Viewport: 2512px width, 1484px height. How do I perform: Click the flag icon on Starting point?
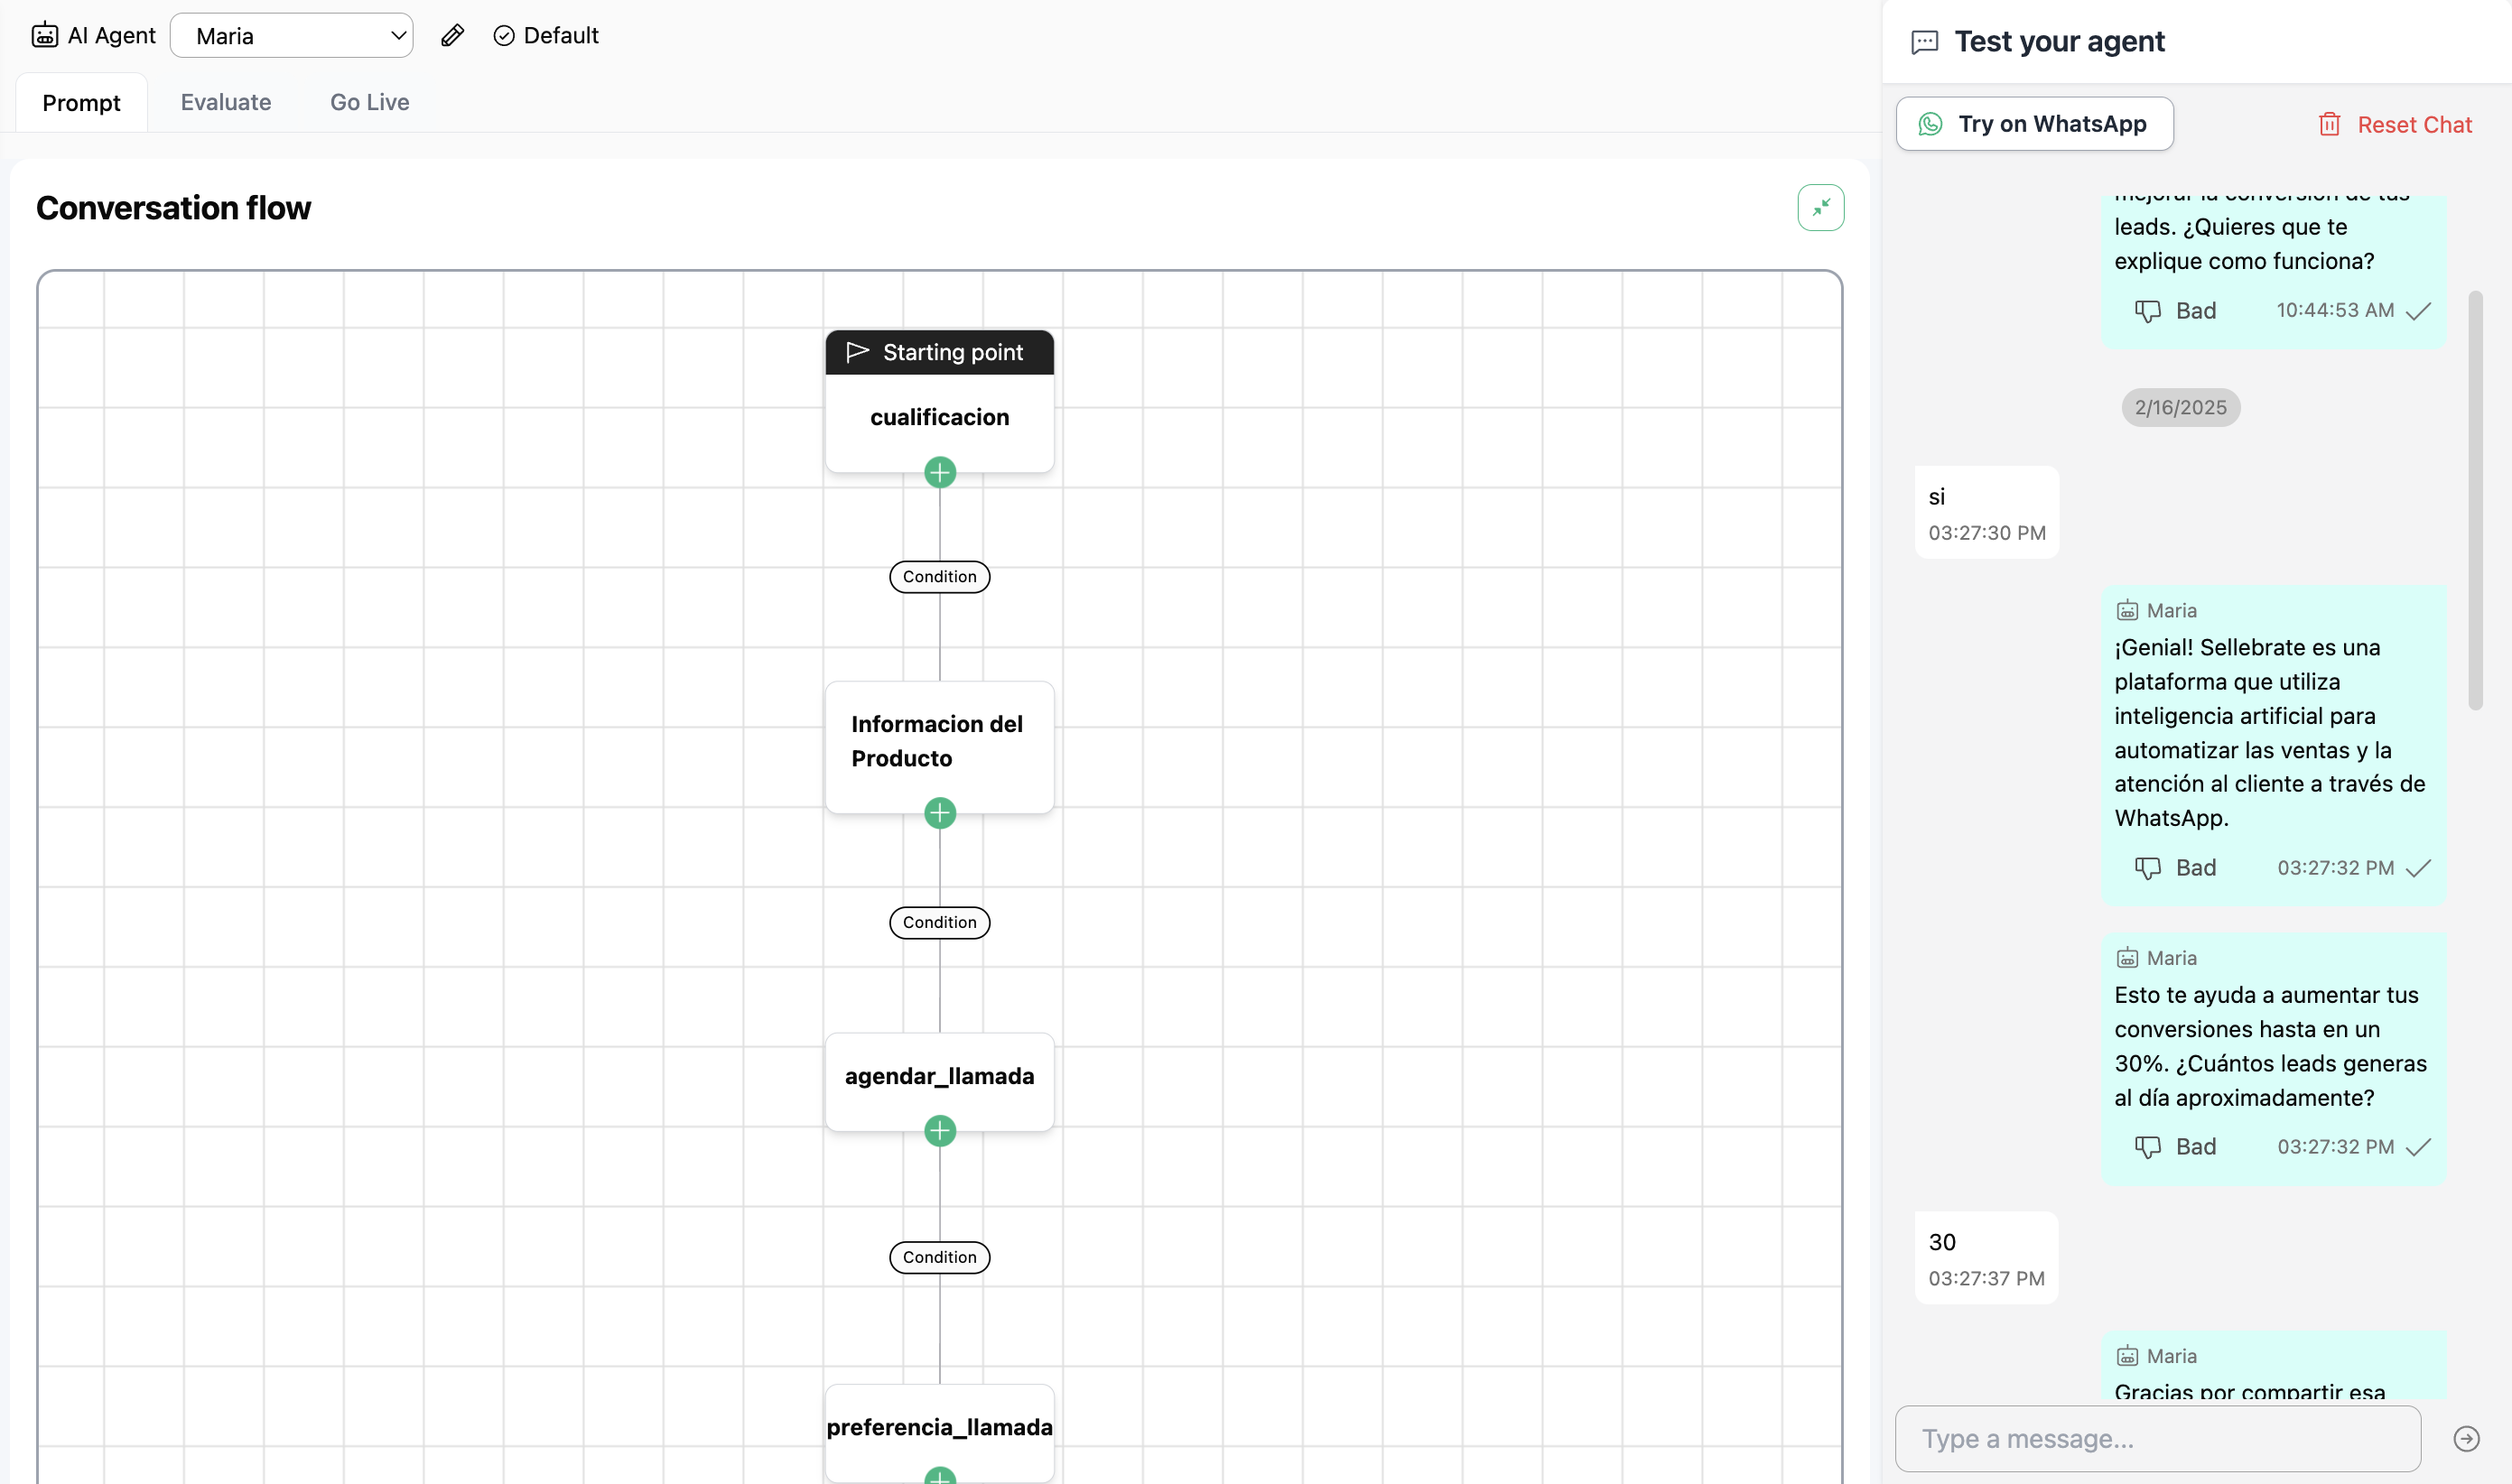pos(857,352)
